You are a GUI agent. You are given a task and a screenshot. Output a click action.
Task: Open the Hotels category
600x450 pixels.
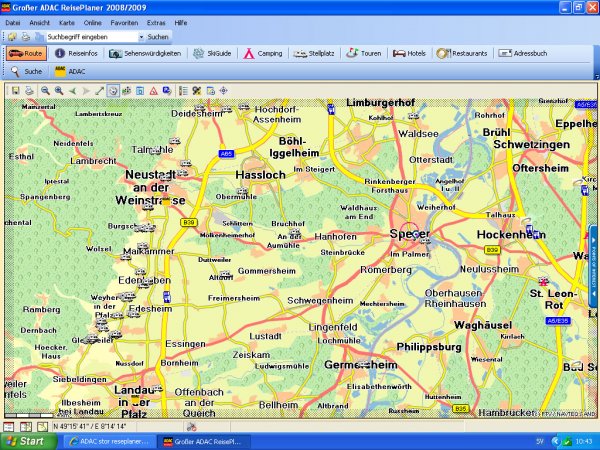410,53
